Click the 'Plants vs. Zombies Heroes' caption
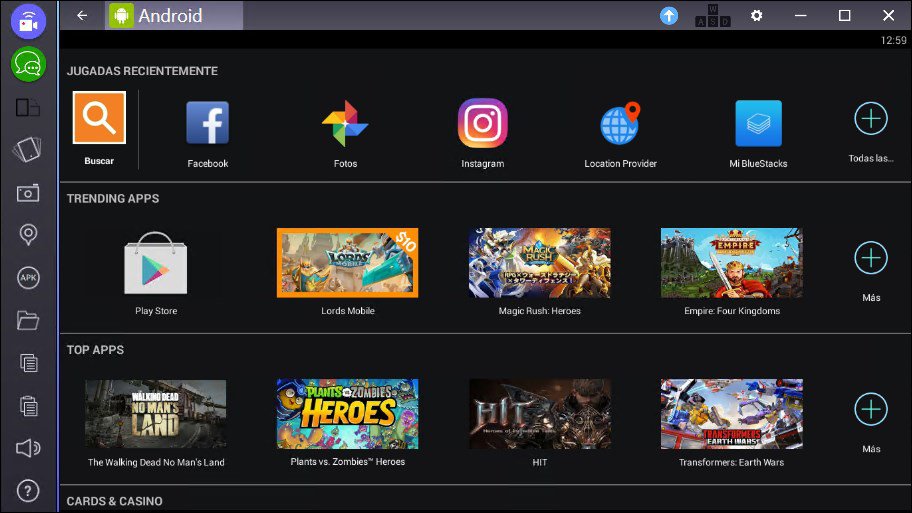 (348, 462)
